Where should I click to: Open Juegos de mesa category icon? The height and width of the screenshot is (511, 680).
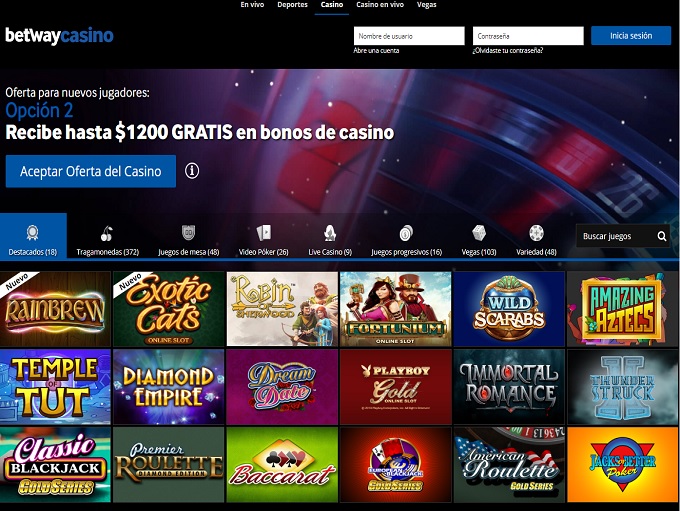(188, 233)
